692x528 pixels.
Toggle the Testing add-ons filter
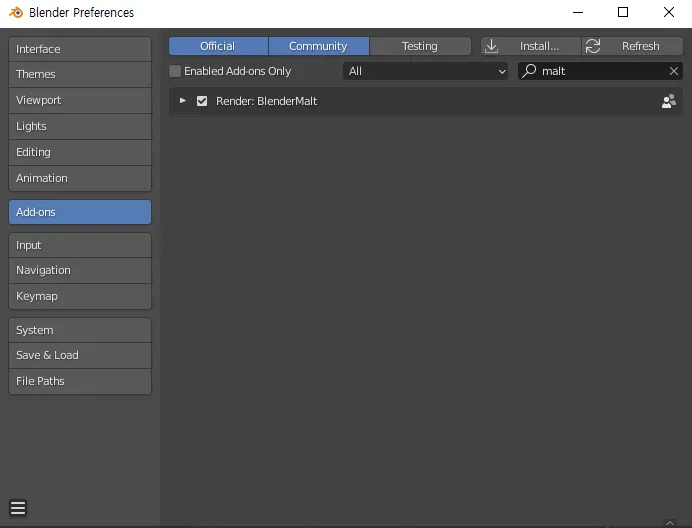pyautogui.click(x=420, y=46)
